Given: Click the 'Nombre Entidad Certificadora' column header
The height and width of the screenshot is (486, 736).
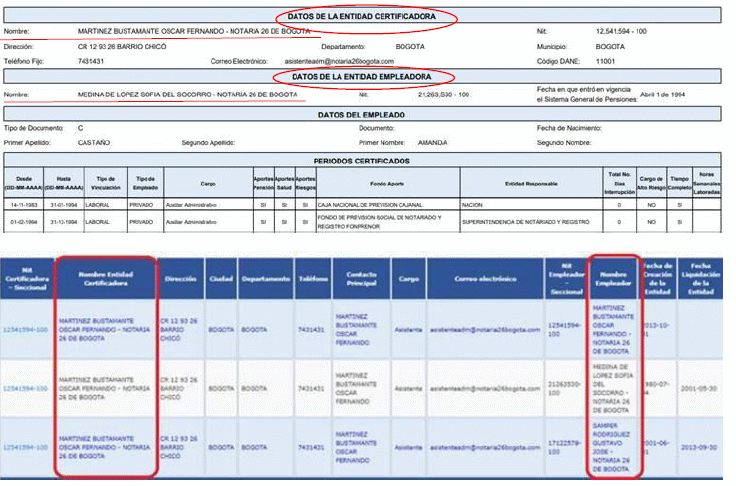Looking at the screenshot, I should click(105, 276).
